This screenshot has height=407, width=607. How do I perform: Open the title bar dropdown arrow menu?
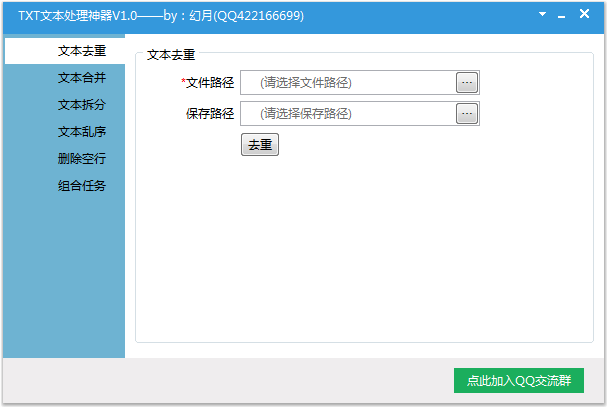542,14
